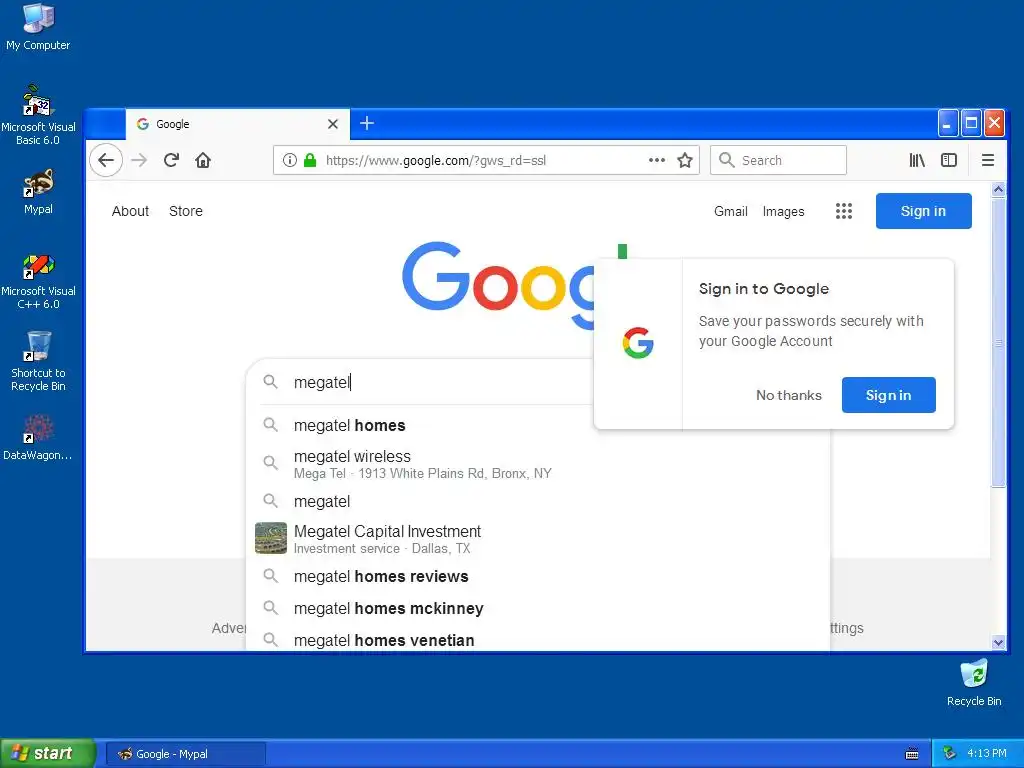This screenshot has height=768, width=1024.
Task: Show site information icon in address bar
Action: pyautogui.click(x=290, y=160)
